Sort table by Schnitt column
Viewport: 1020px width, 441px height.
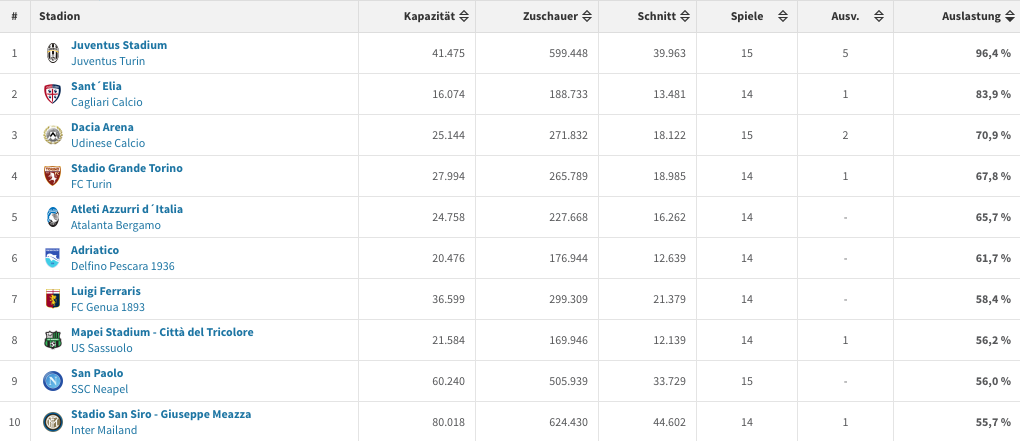[x=663, y=17]
